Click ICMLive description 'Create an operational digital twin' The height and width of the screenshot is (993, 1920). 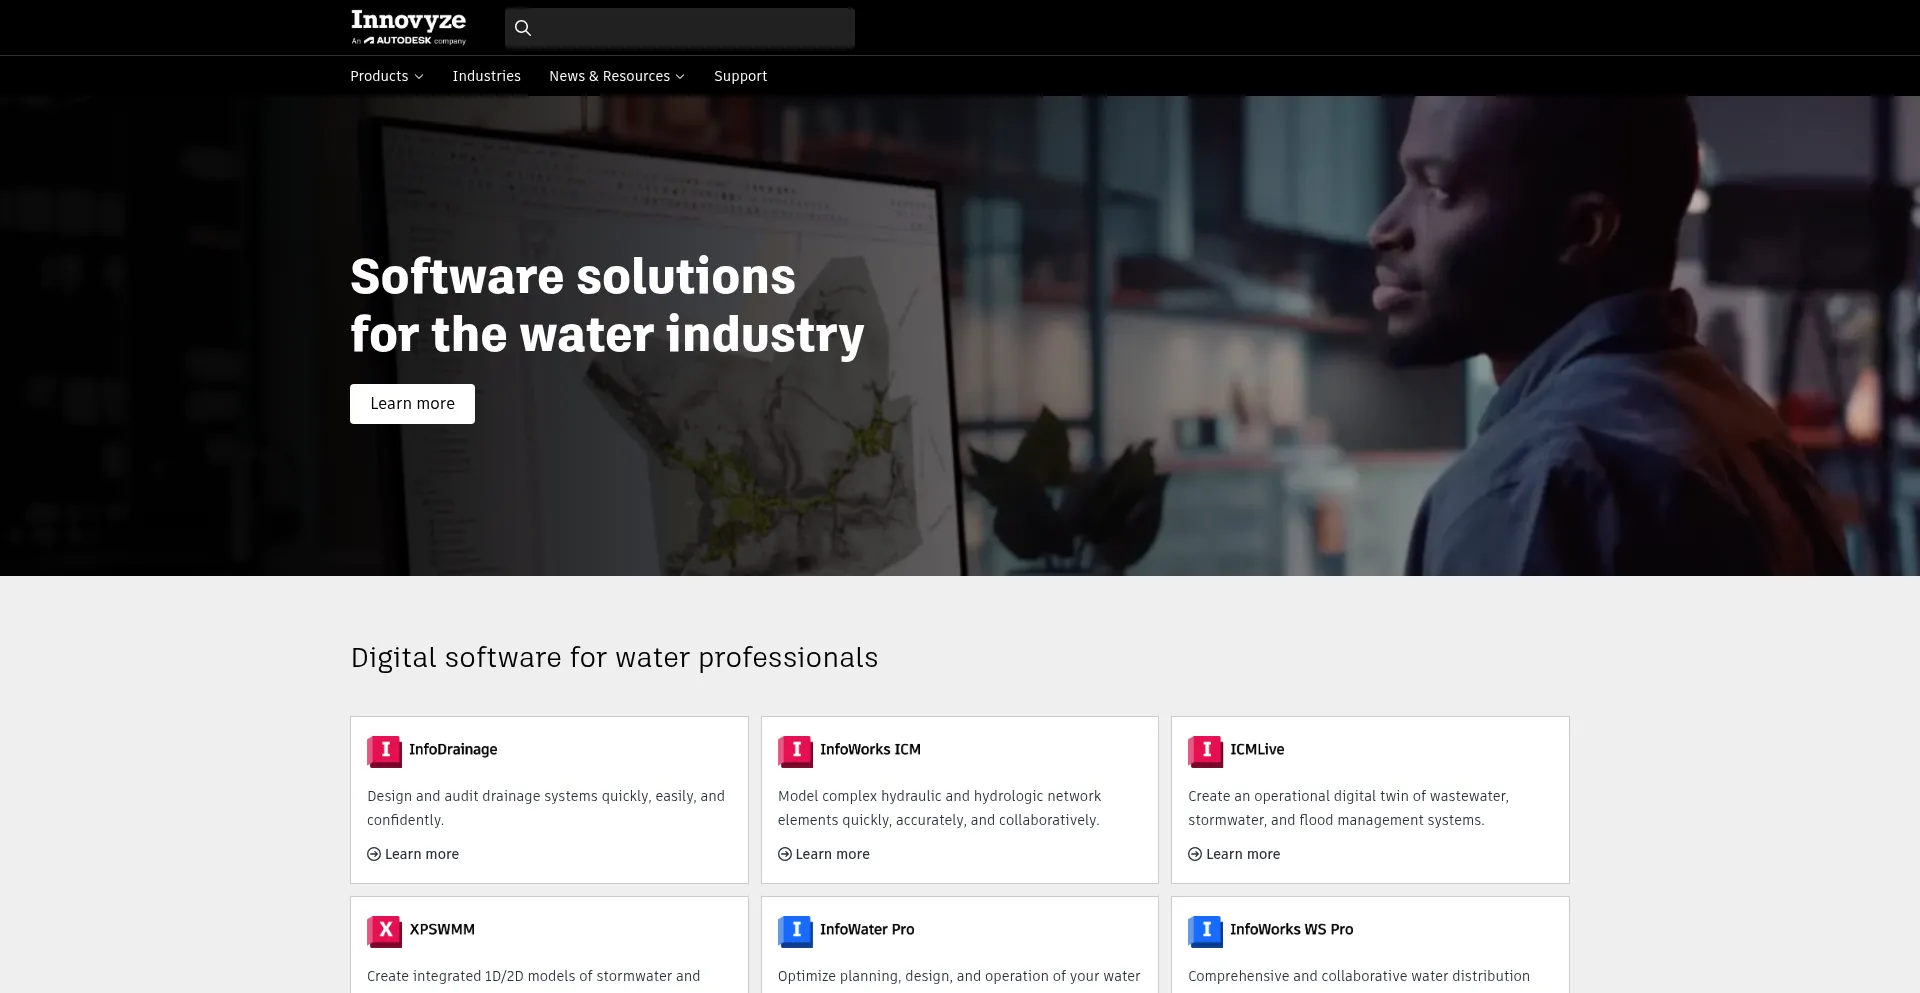(1348, 808)
